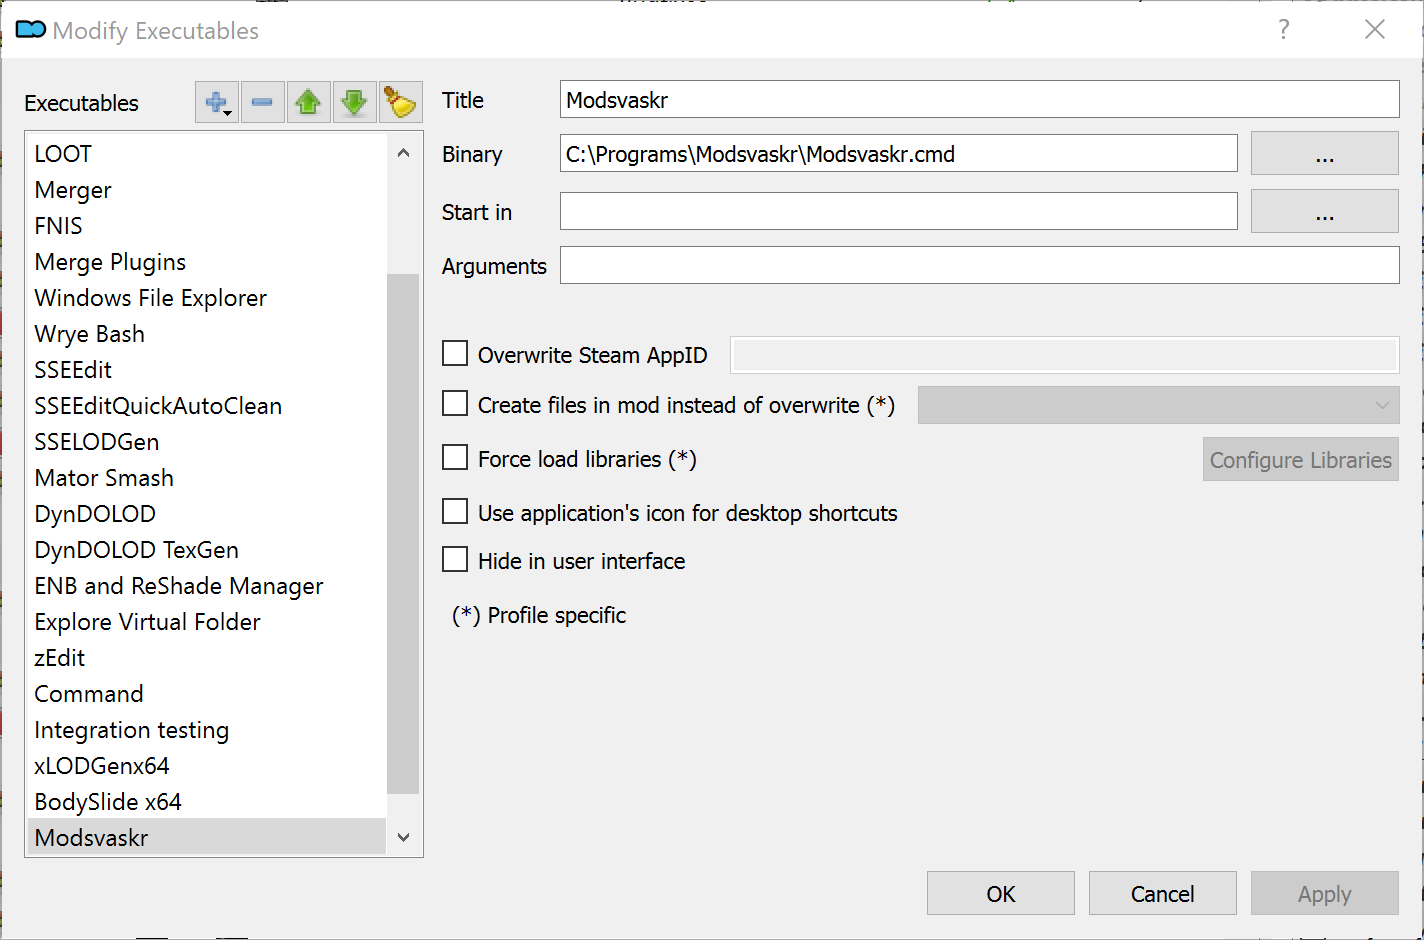Select SSEEditQuickAutoClean entry
The width and height of the screenshot is (1424, 940).
pyautogui.click(x=206, y=405)
